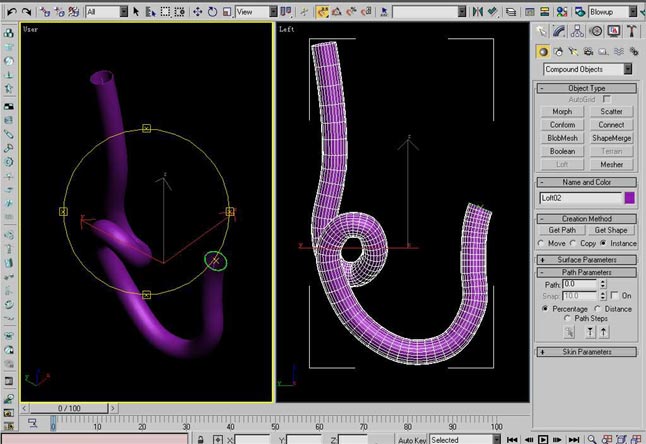Image resolution: width=646 pixels, height=444 pixels.
Task: Activate the Select and Move tool
Action: pos(198,12)
